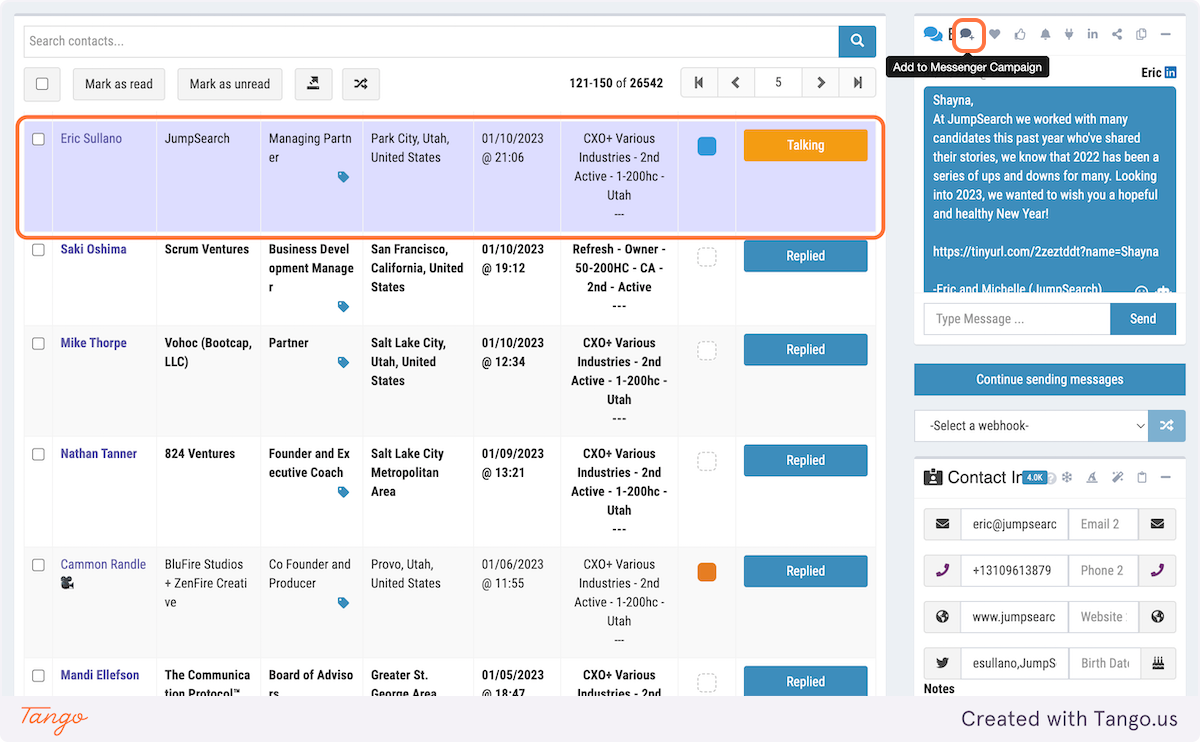Click the globe icon beside Website 2 field

pos(1157,616)
